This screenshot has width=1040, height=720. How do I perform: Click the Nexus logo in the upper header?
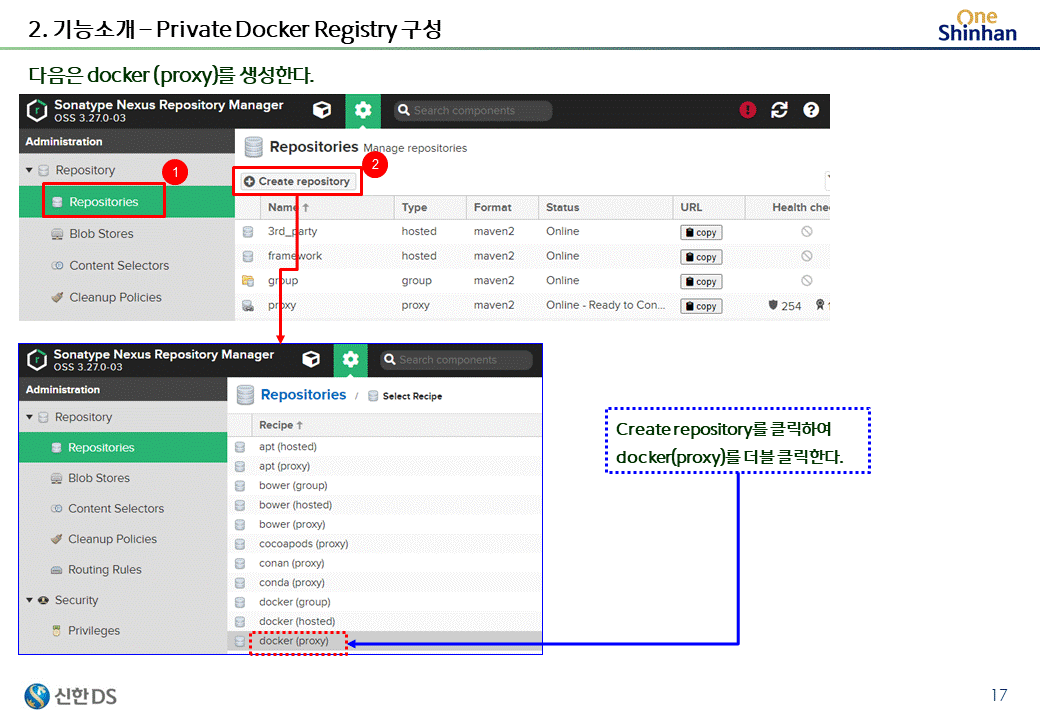(37, 111)
